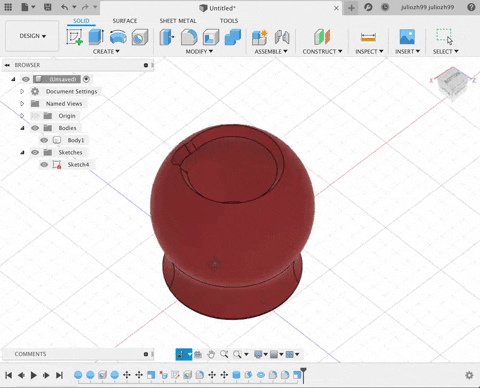Click the Joint tool icon
This screenshot has height=388, width=480.
[282, 37]
